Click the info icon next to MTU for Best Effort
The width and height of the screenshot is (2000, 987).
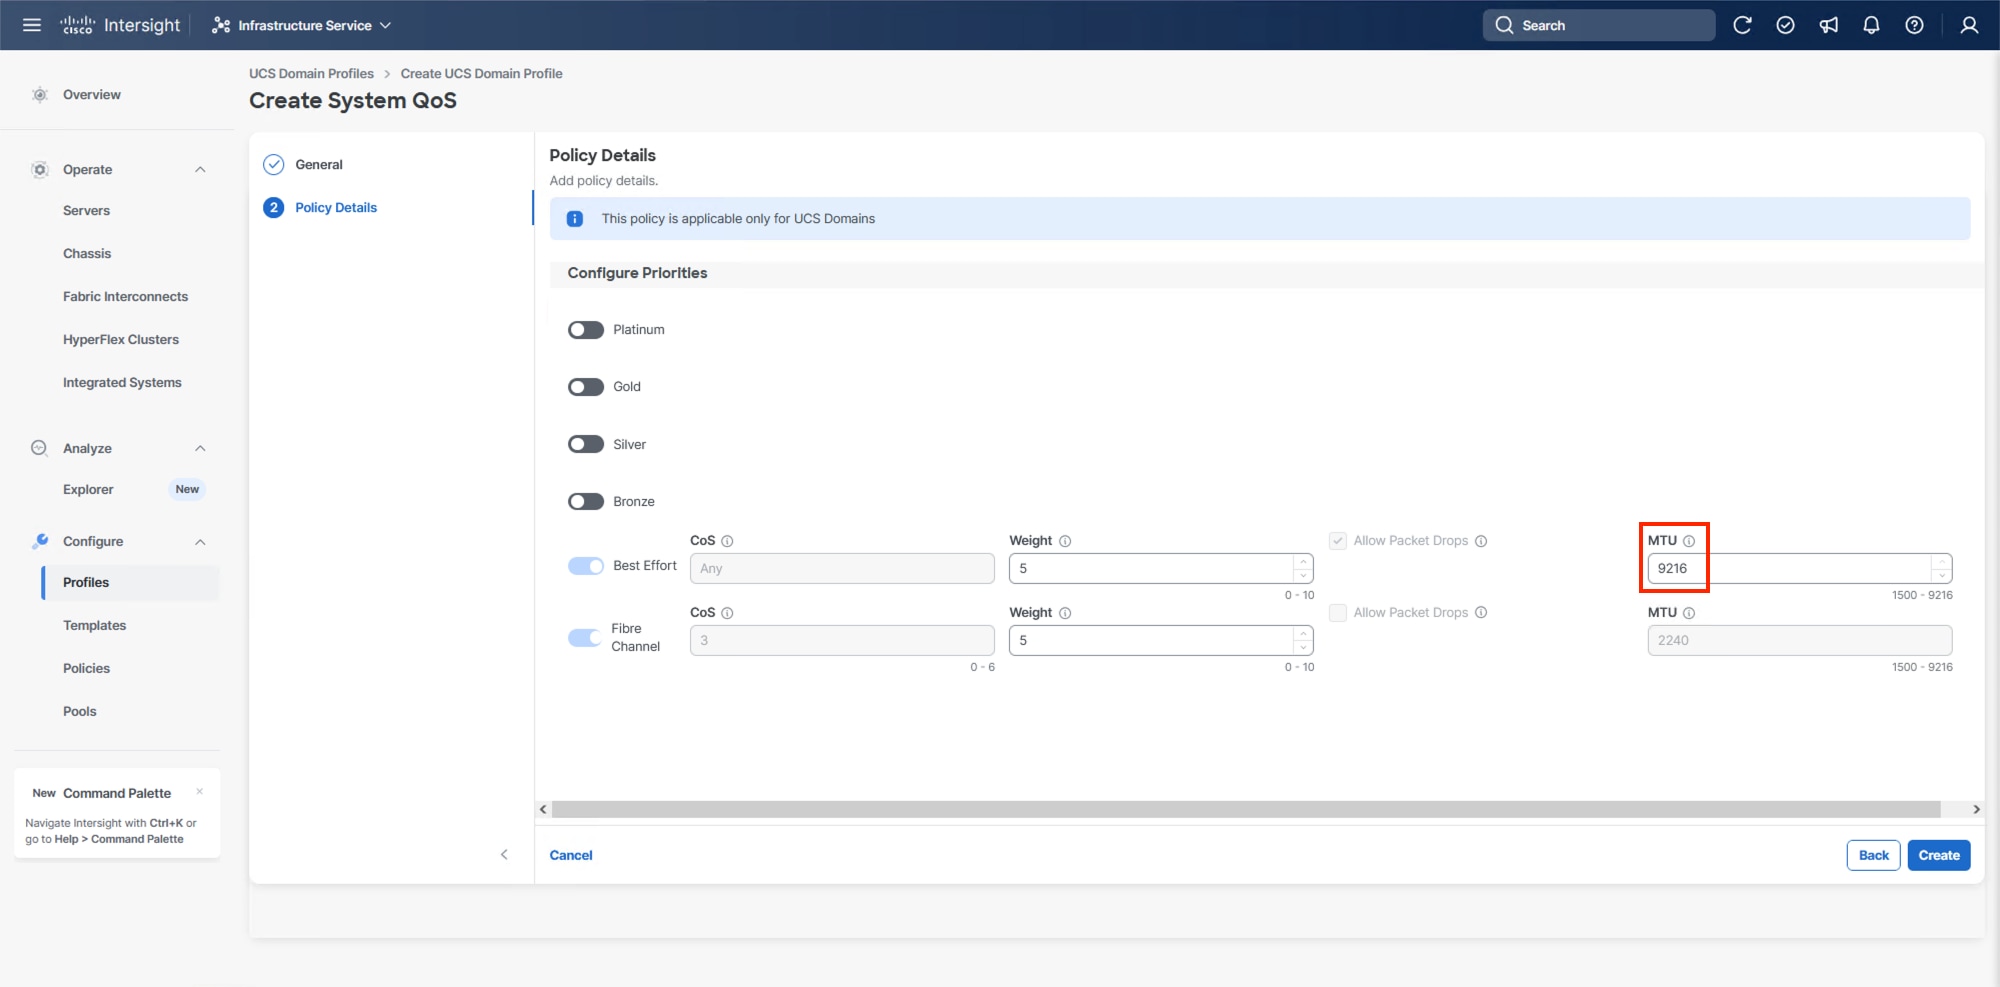click(x=1689, y=541)
